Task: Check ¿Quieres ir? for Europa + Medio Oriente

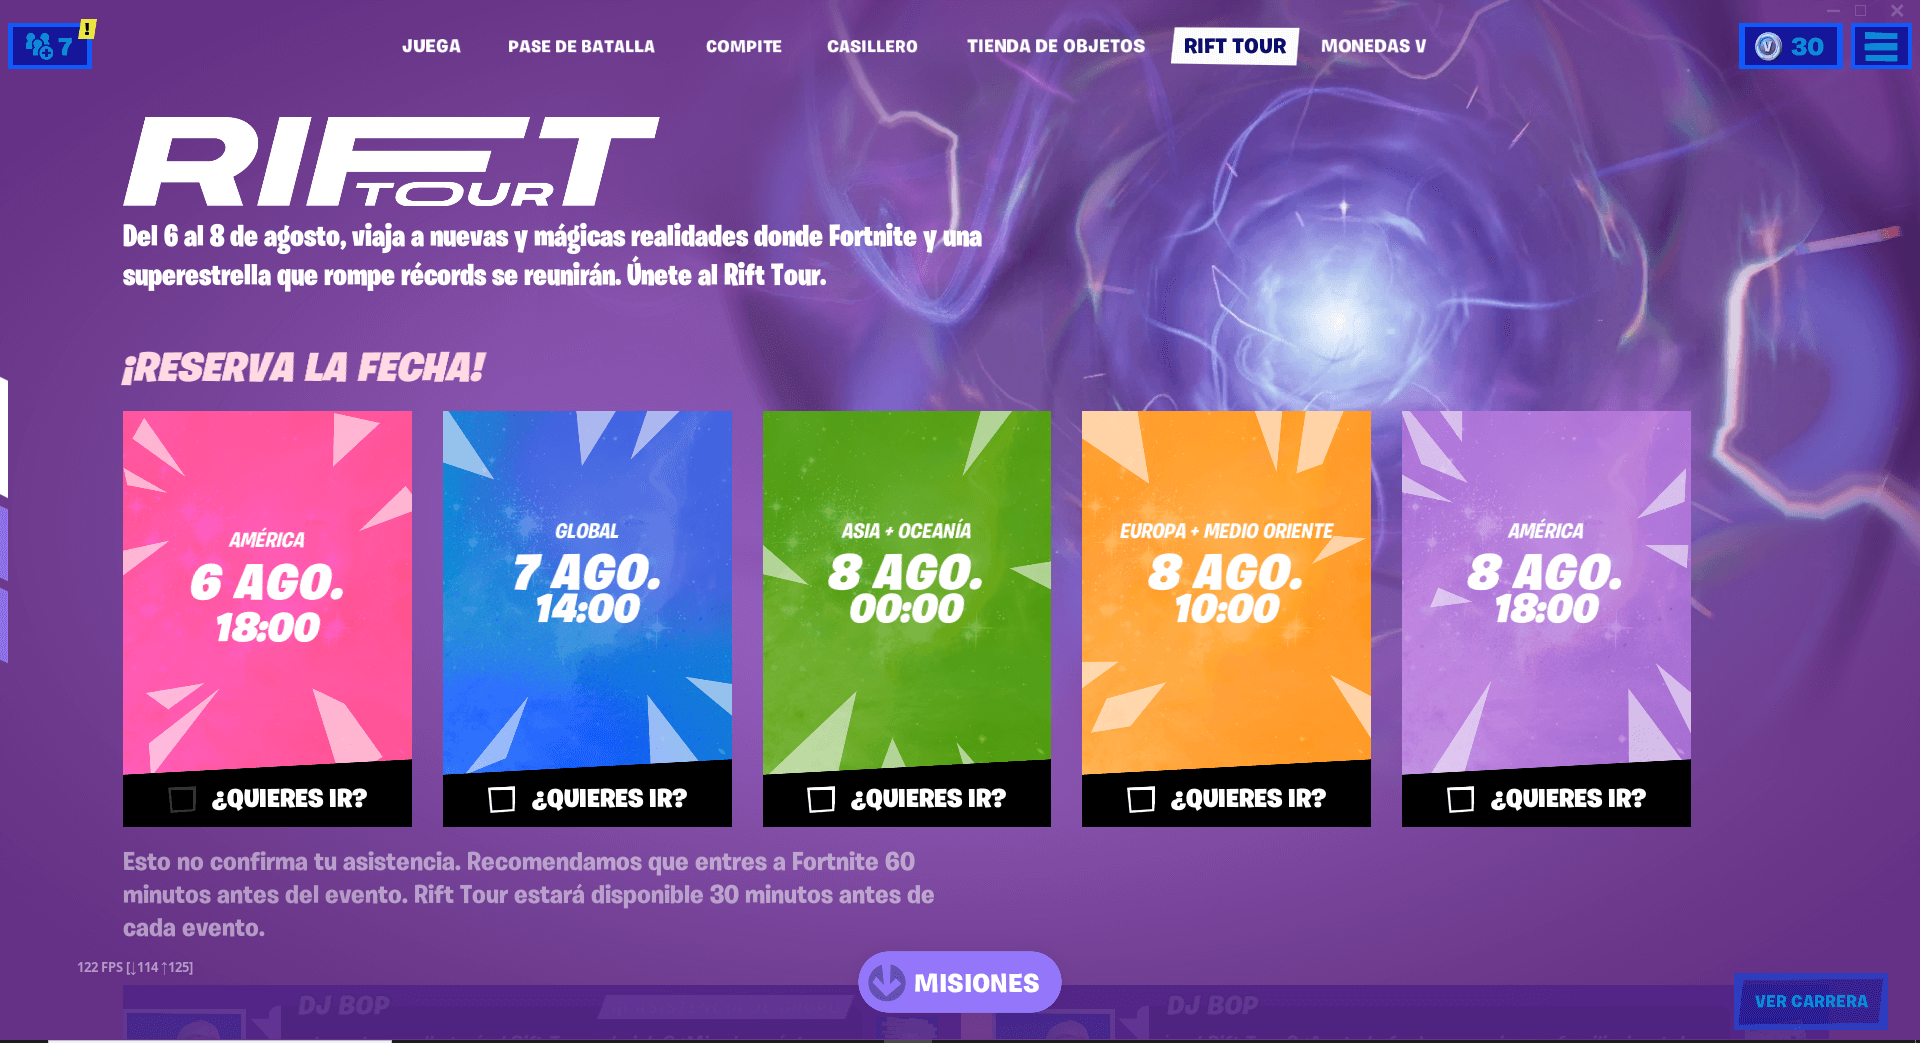Action: coord(1141,799)
